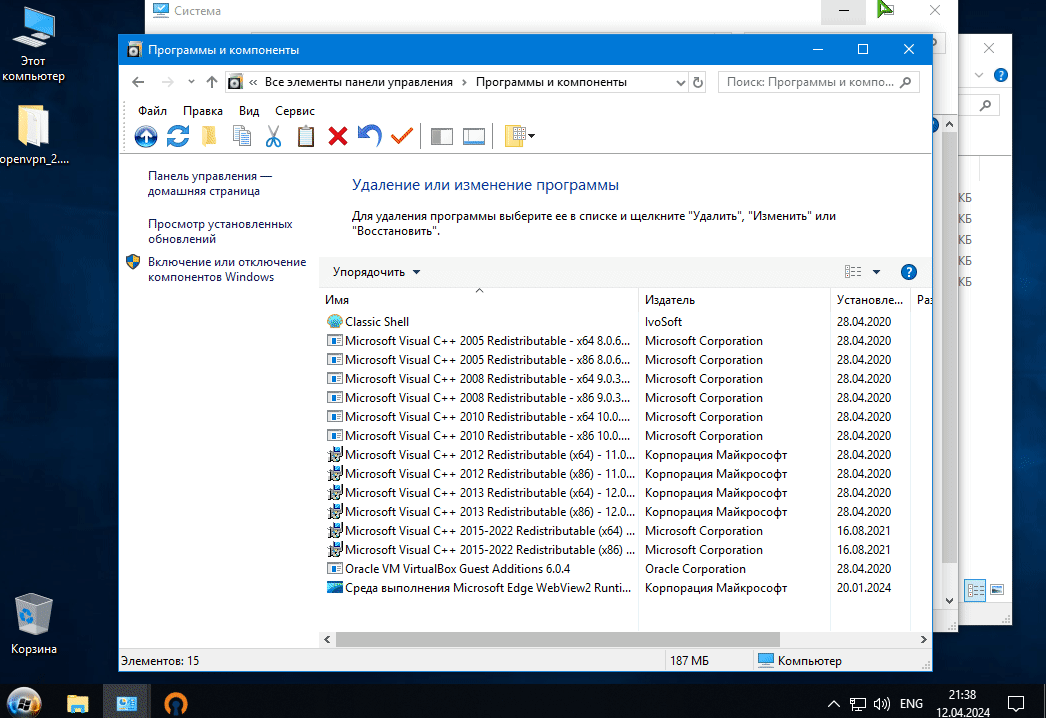This screenshot has width=1046, height=718.
Task: Show hidden system tray icons chevron
Action: (834, 703)
